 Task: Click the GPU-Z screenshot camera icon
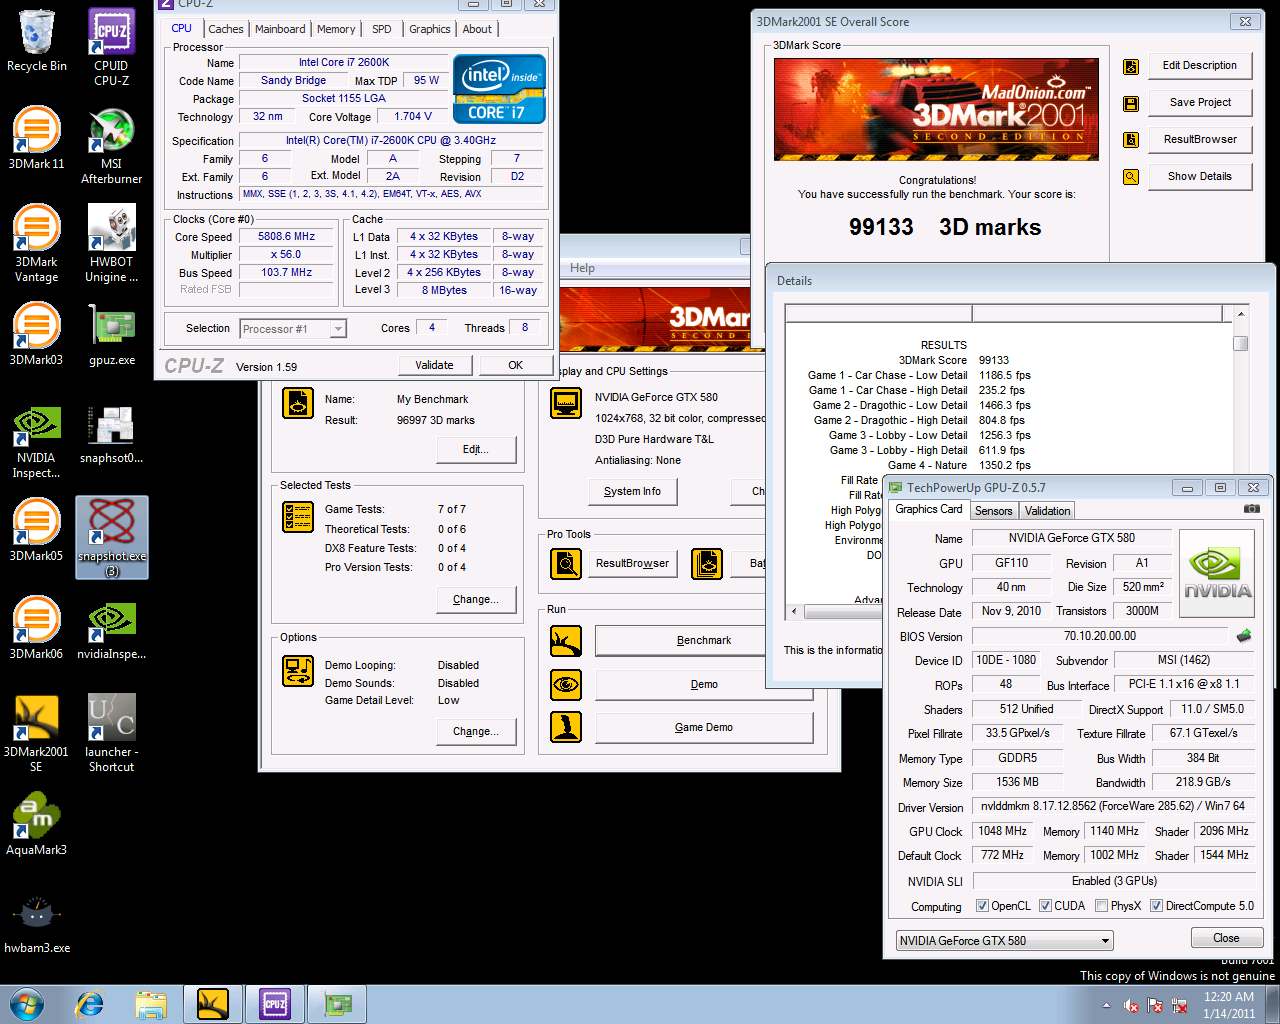[x=1251, y=509]
